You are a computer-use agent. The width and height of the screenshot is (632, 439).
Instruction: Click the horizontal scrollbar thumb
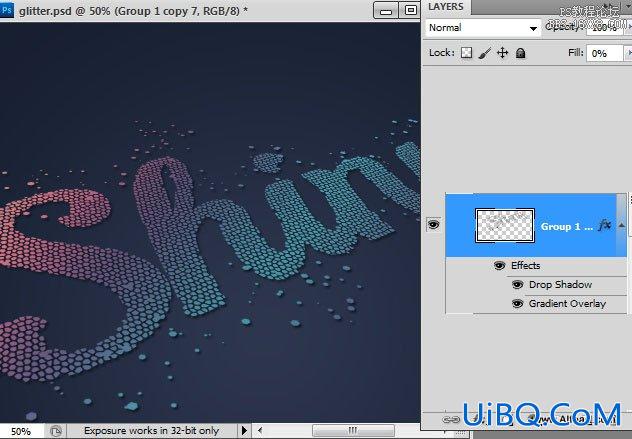[353, 431]
